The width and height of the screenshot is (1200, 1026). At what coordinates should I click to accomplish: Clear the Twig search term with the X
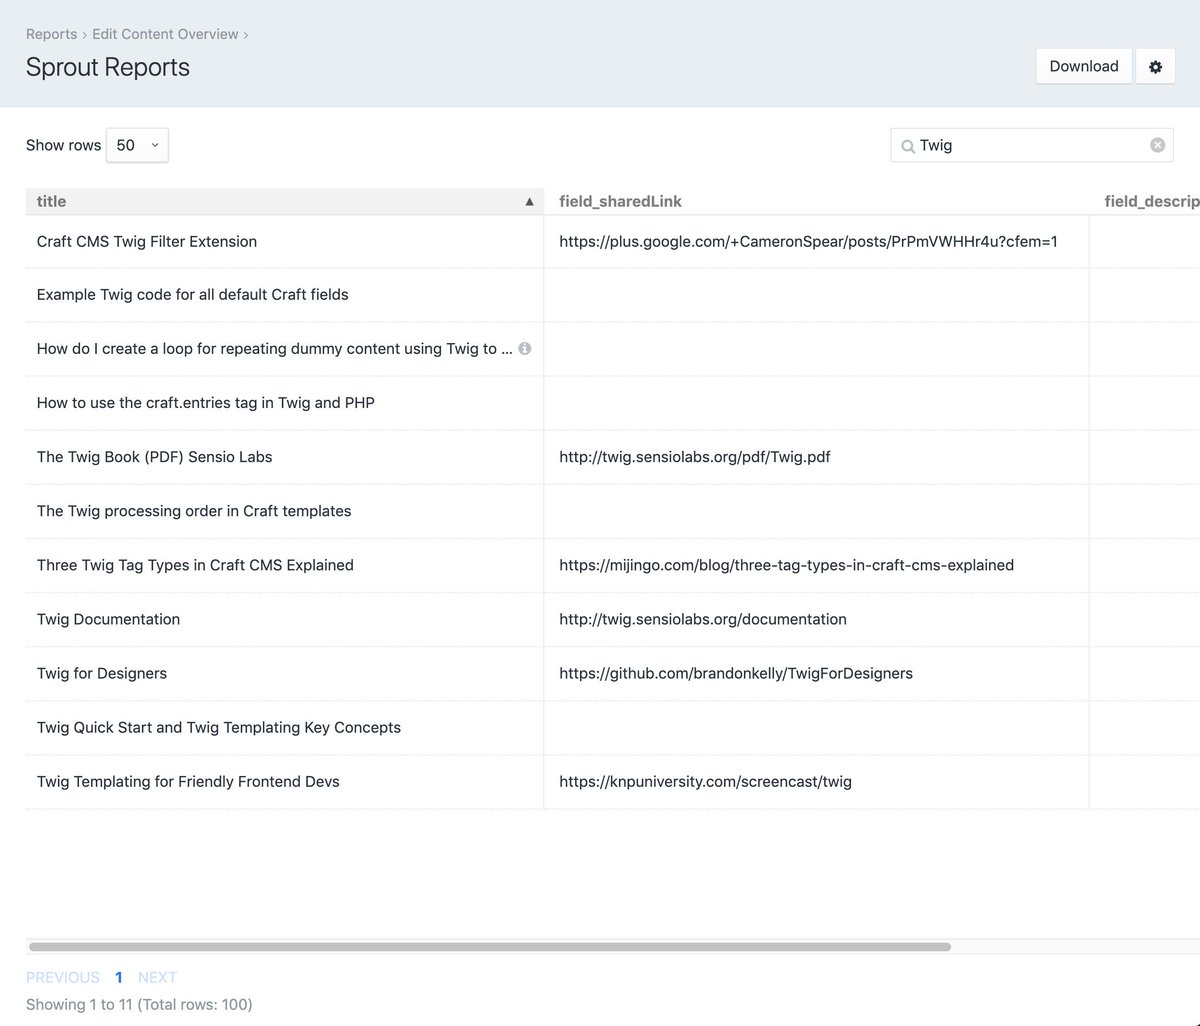coord(1157,145)
